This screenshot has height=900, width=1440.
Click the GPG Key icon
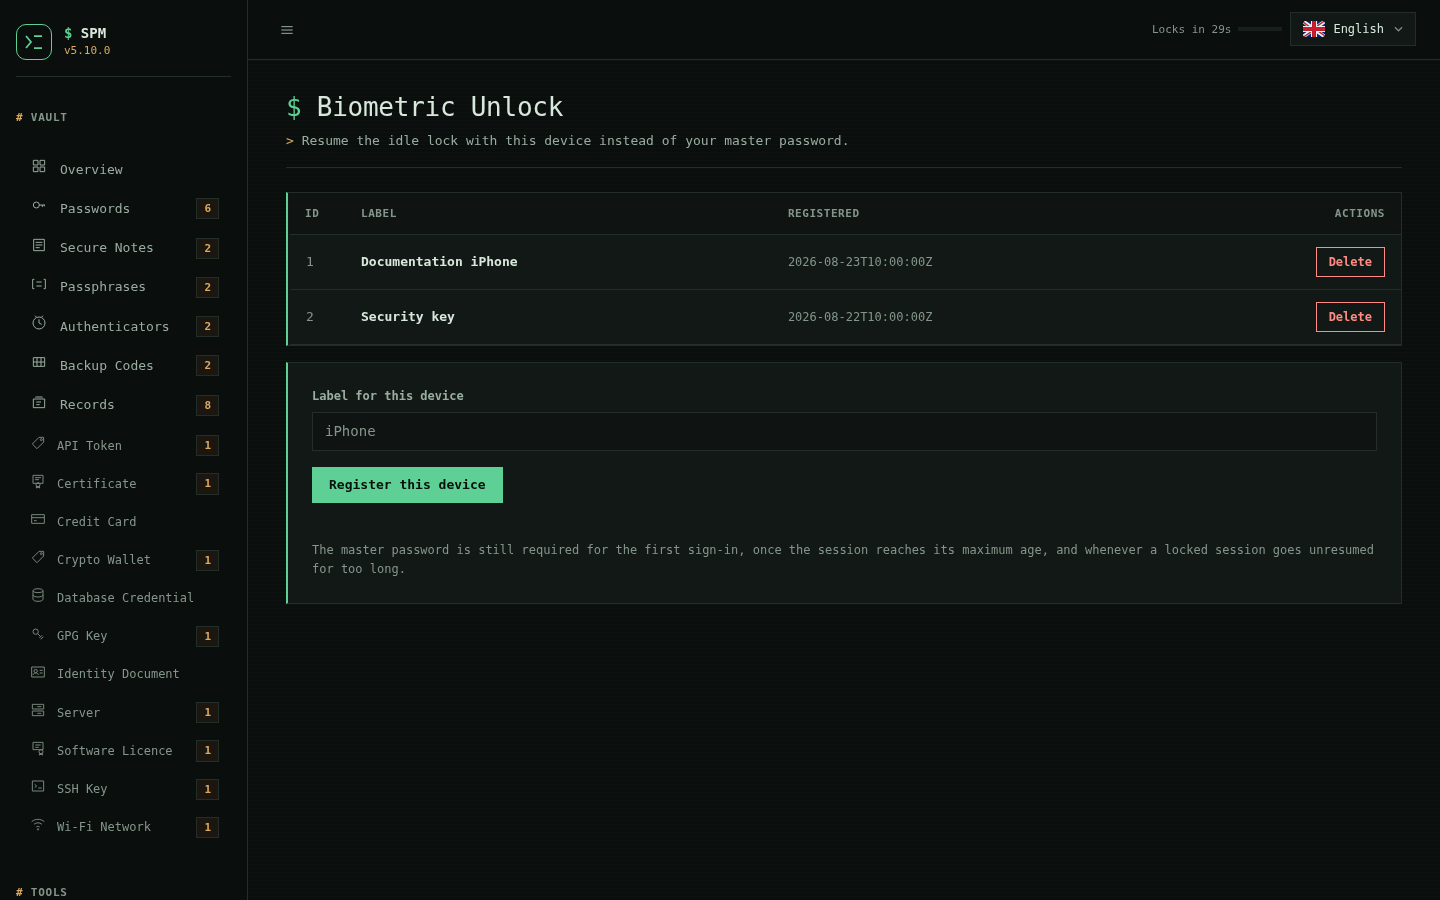38,633
